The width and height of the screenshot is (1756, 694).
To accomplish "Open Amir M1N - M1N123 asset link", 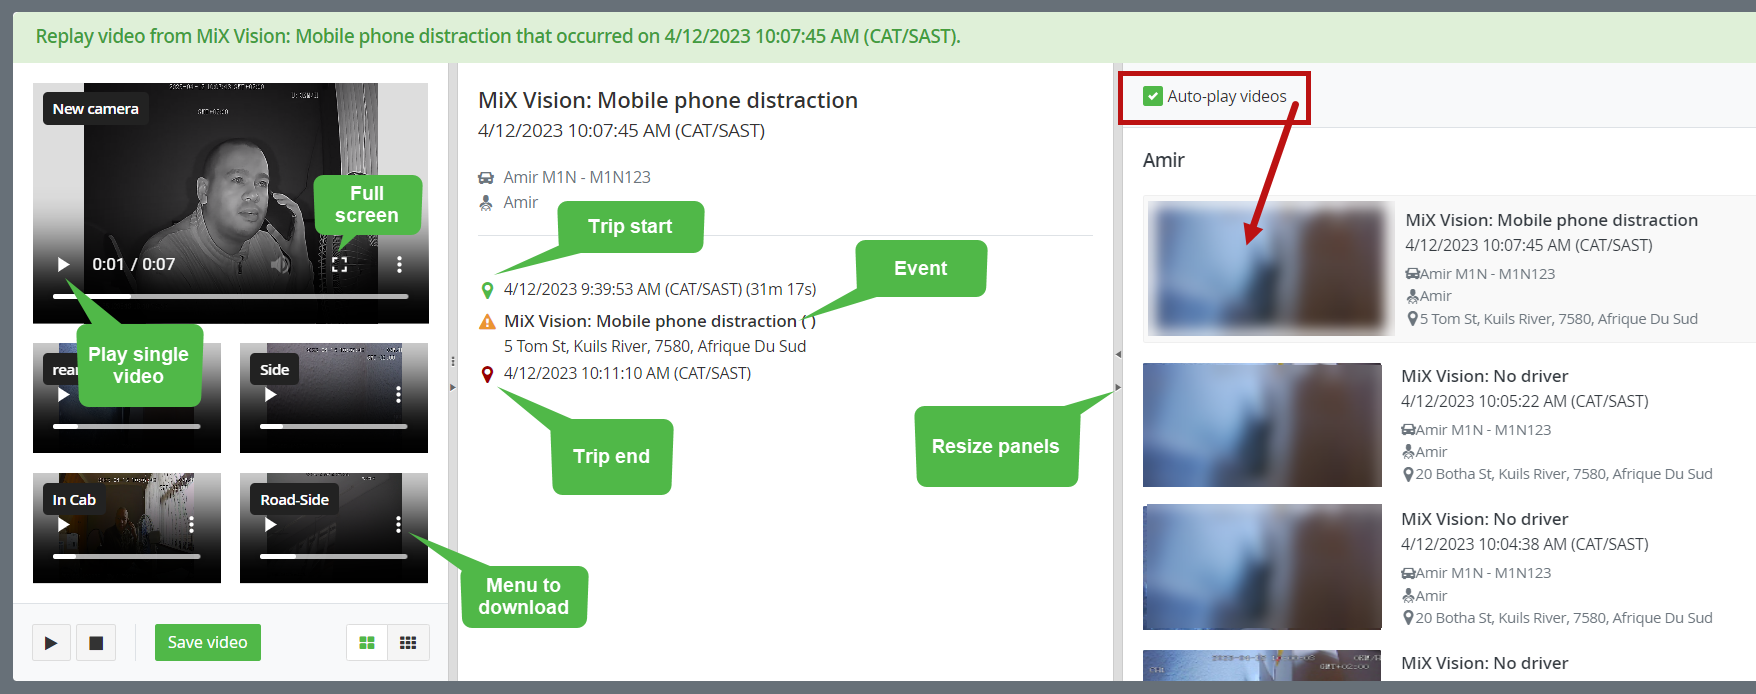I will [577, 177].
